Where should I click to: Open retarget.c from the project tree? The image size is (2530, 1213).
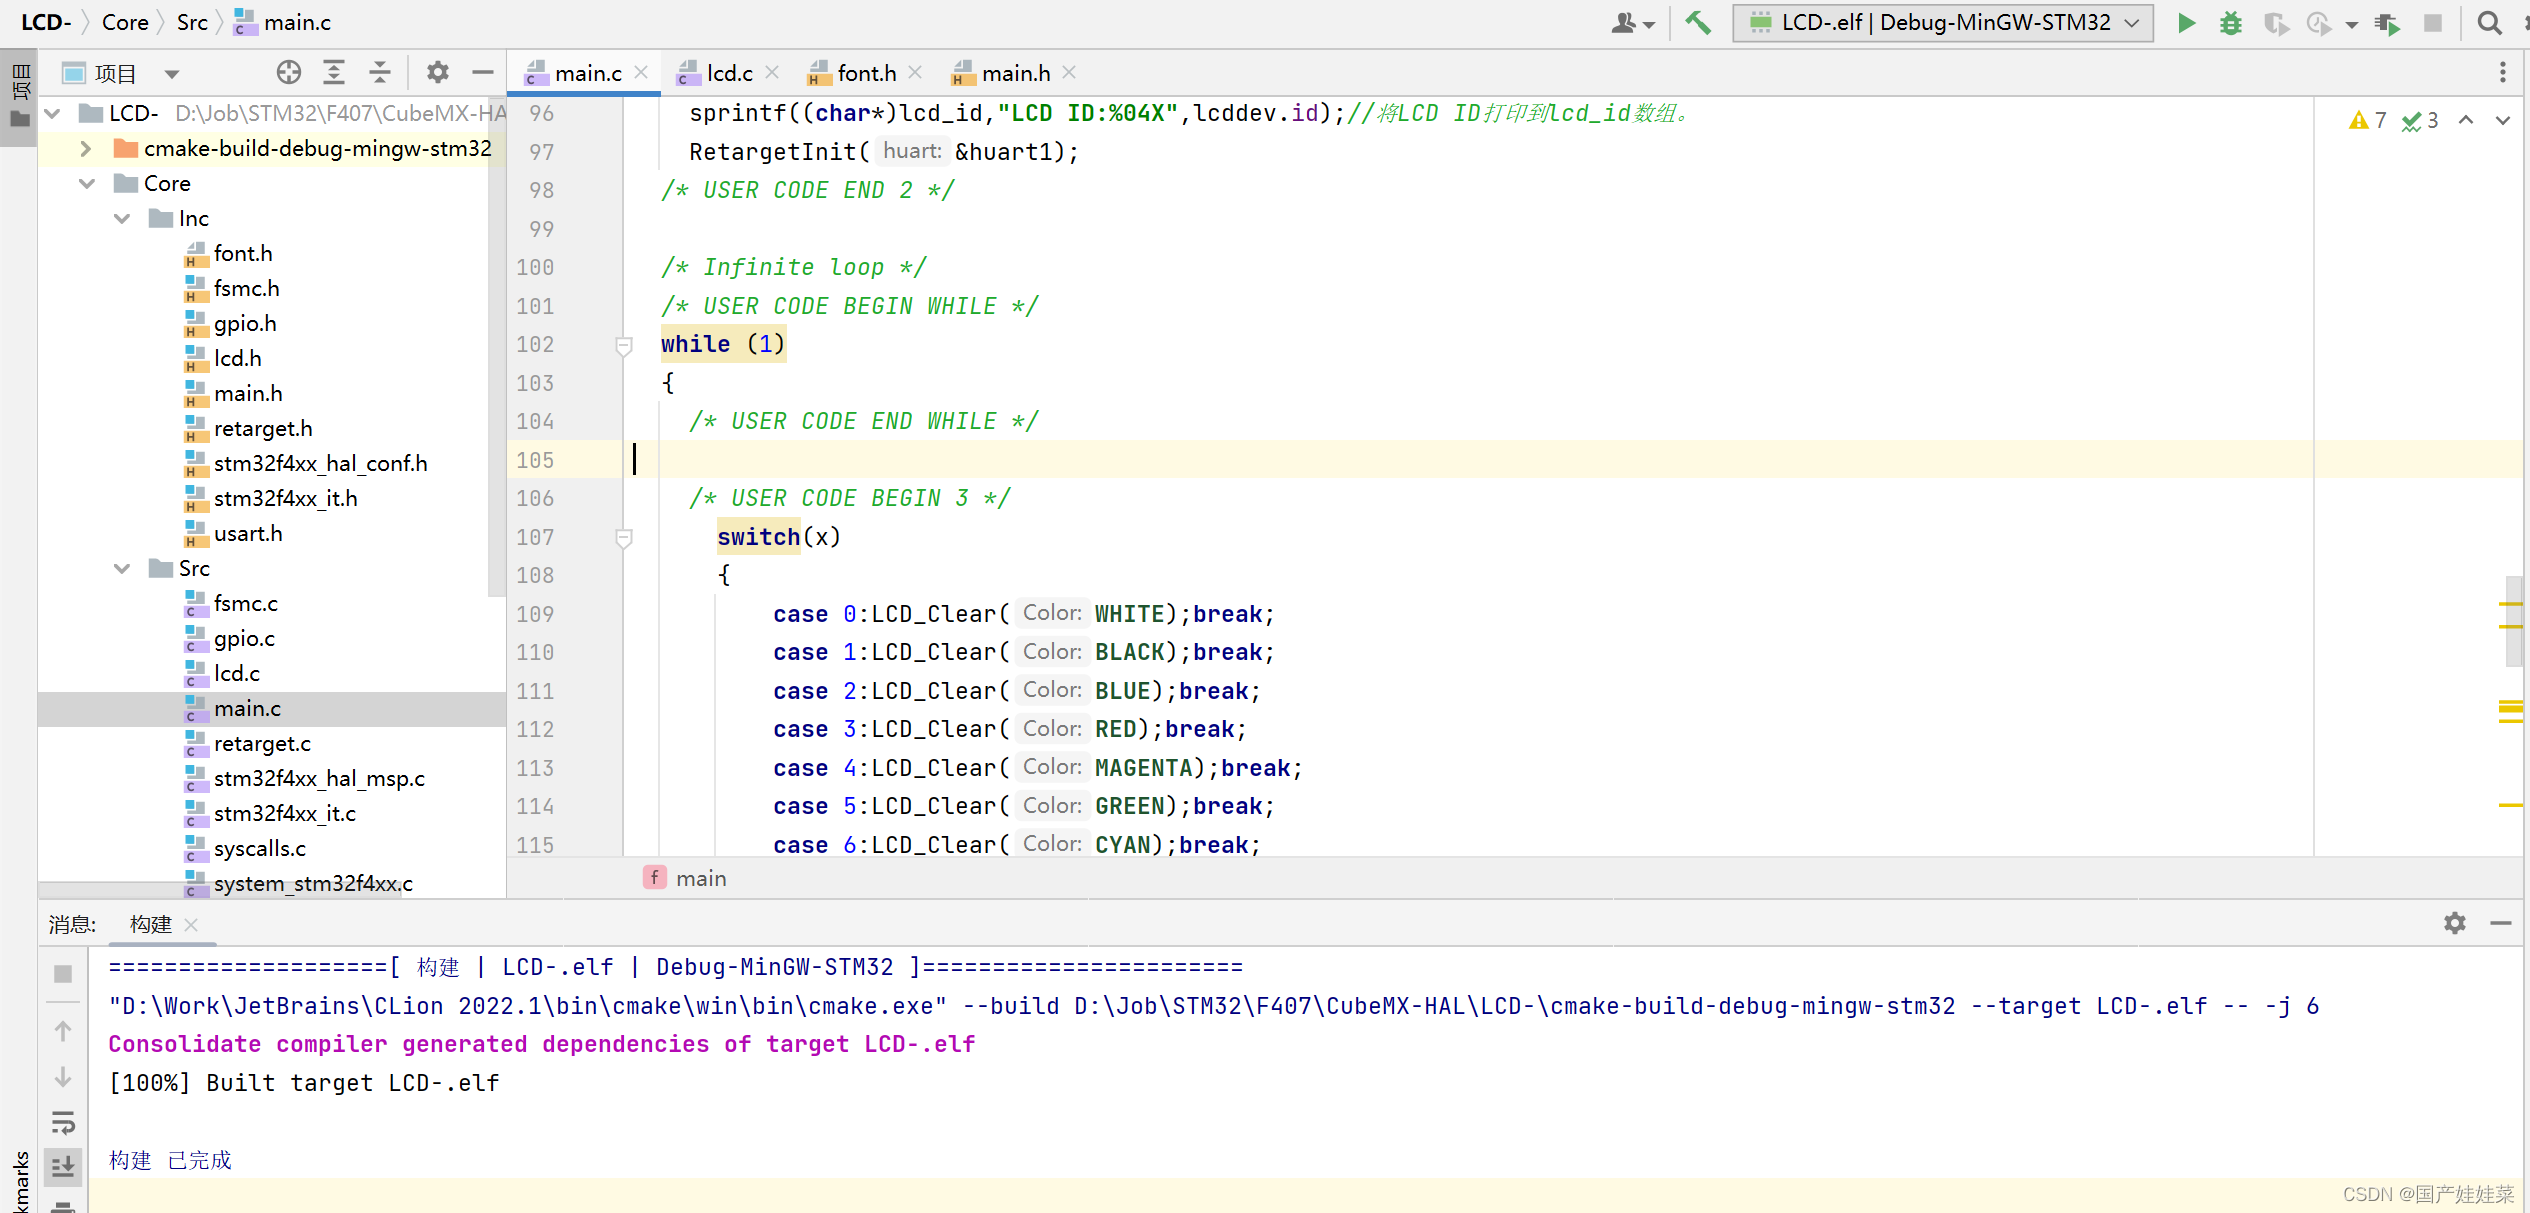[262, 744]
